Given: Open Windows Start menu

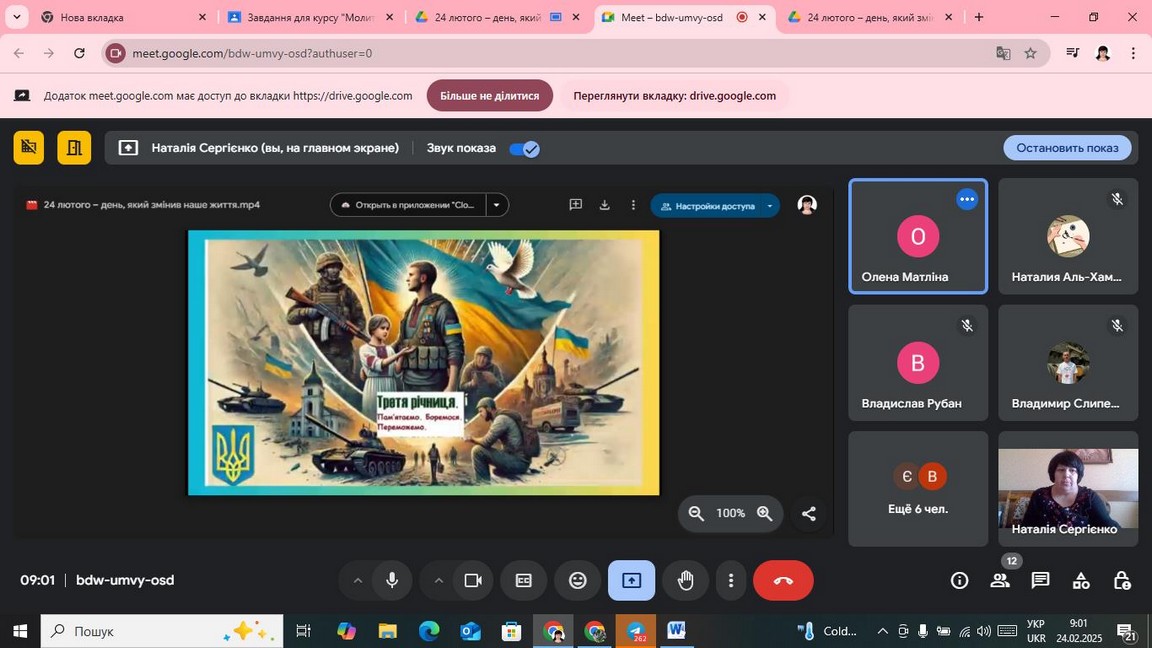Looking at the screenshot, I should 20,630.
